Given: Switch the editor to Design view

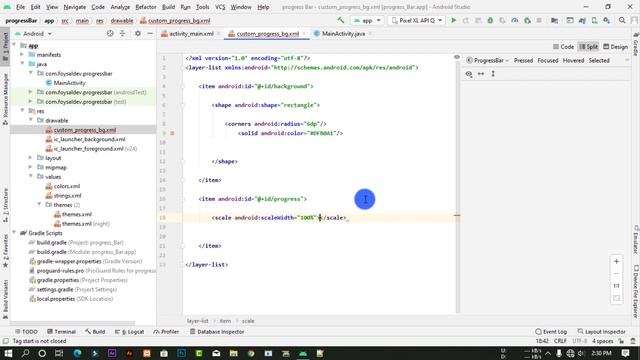Looking at the screenshot, I should [616, 47].
